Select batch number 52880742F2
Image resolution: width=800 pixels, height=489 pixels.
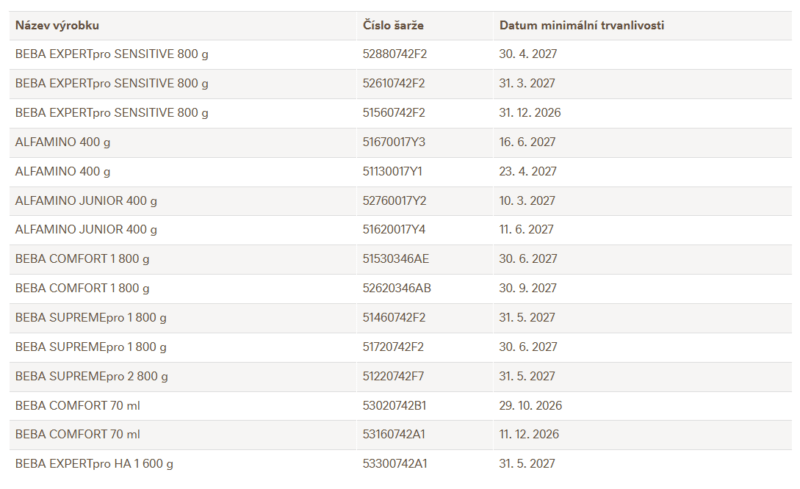click(394, 54)
